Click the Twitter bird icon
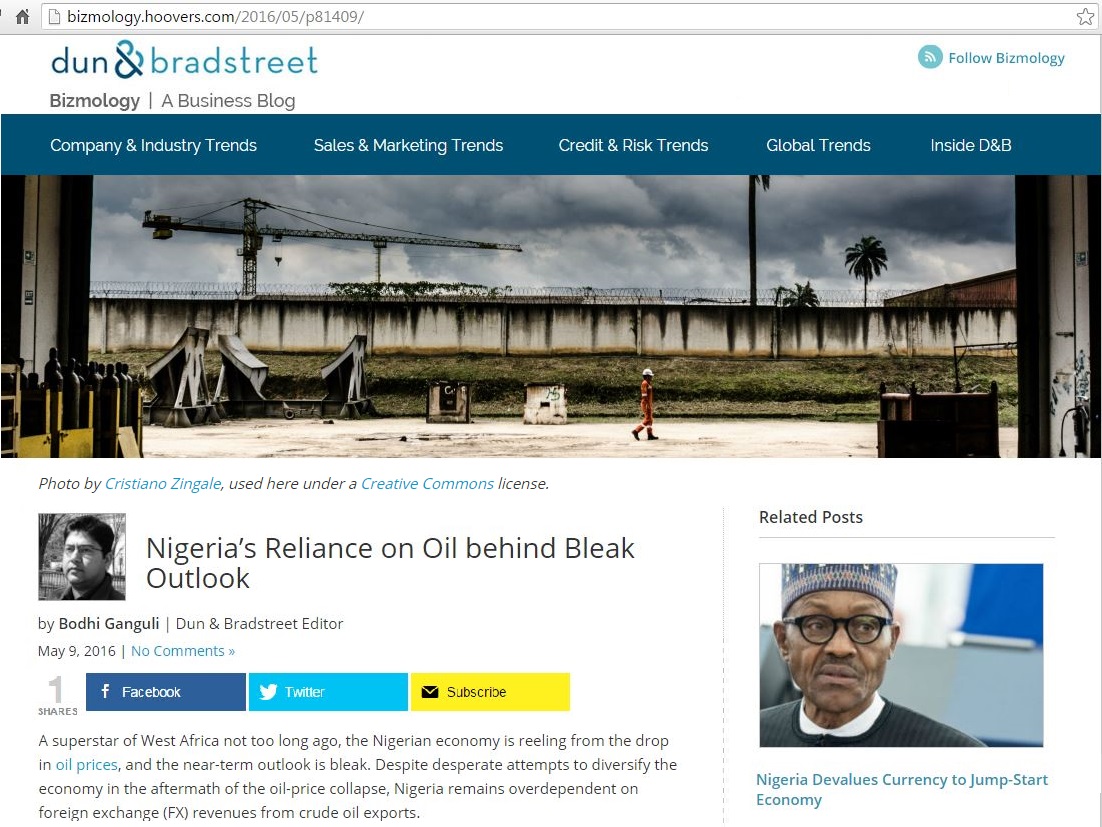The height and width of the screenshot is (827, 1102). click(x=268, y=692)
